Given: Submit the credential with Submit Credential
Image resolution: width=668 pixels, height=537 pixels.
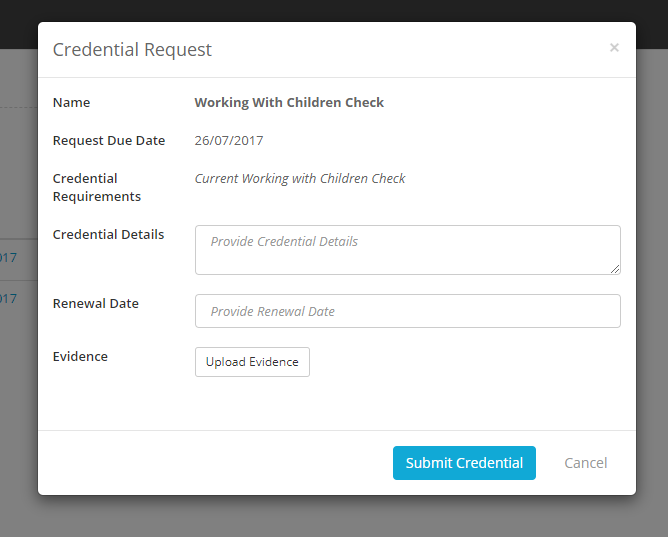Looking at the screenshot, I should pyautogui.click(x=464, y=463).
